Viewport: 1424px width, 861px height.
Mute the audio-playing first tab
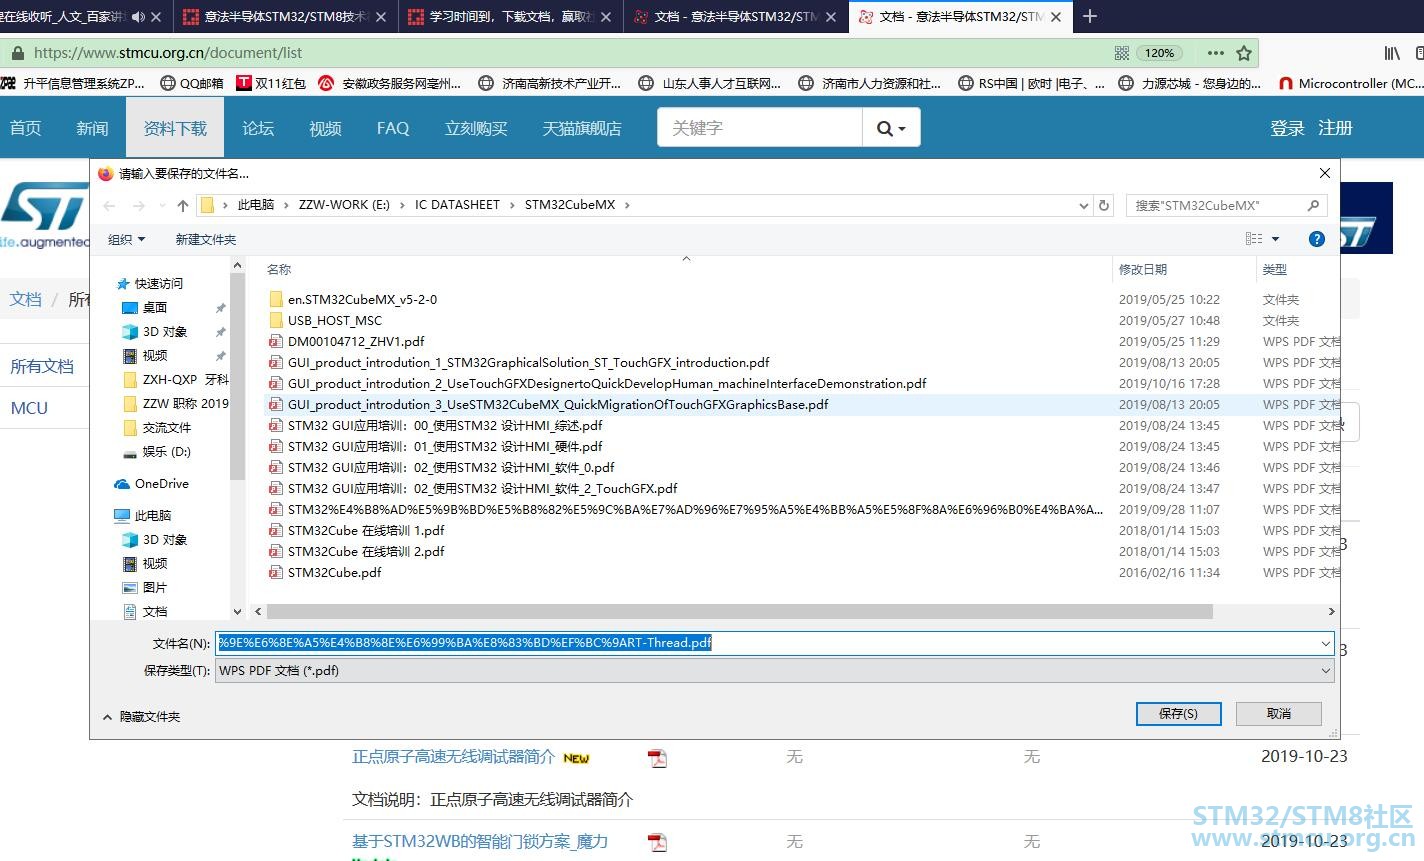coord(138,16)
